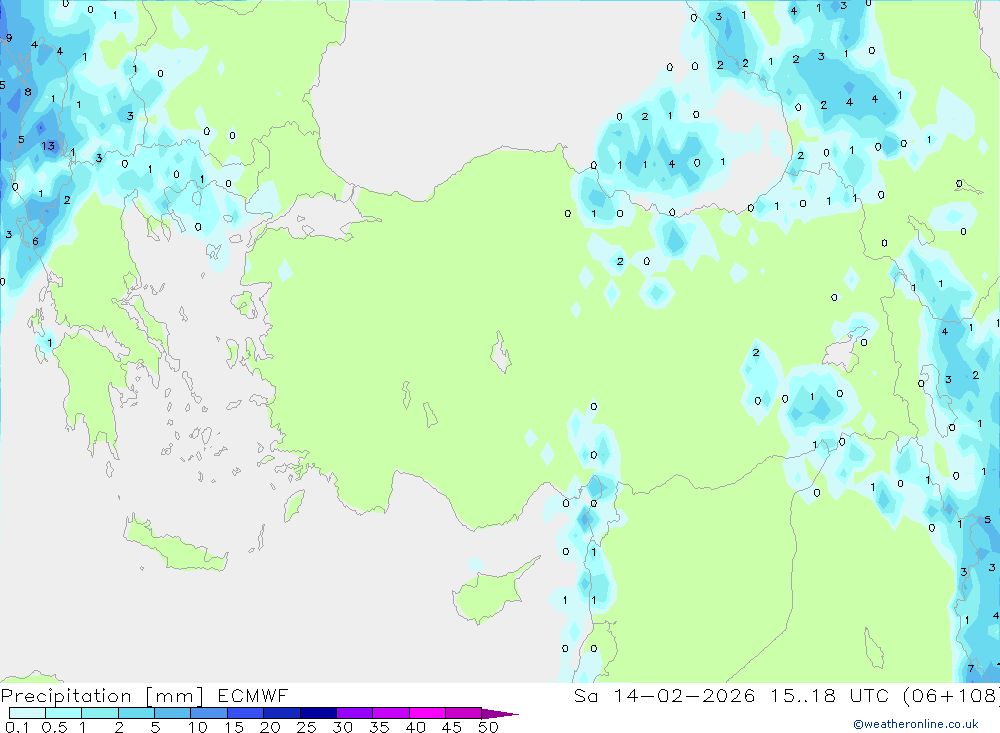
Task: Select the legend swatch between 2 and 5
Action: [136, 713]
